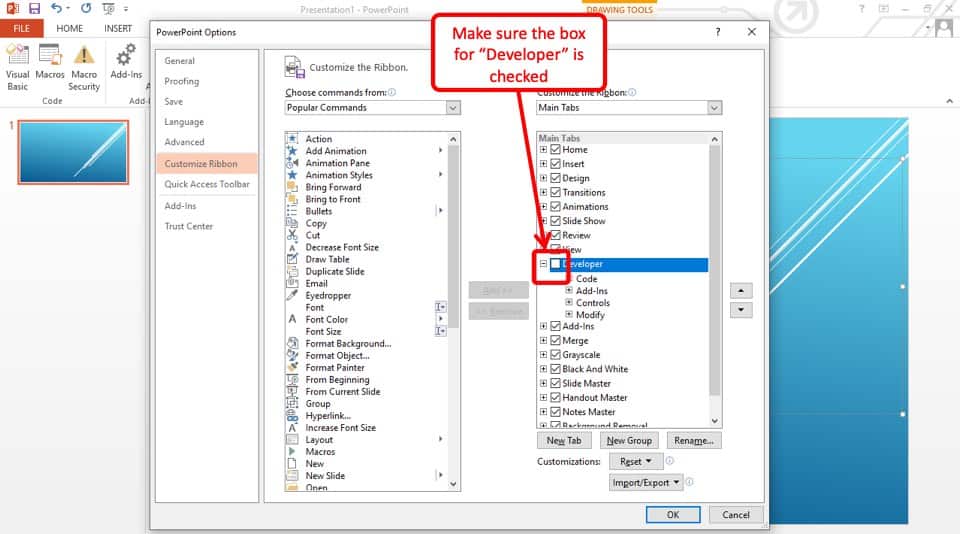Select the Action command icon

(292, 139)
